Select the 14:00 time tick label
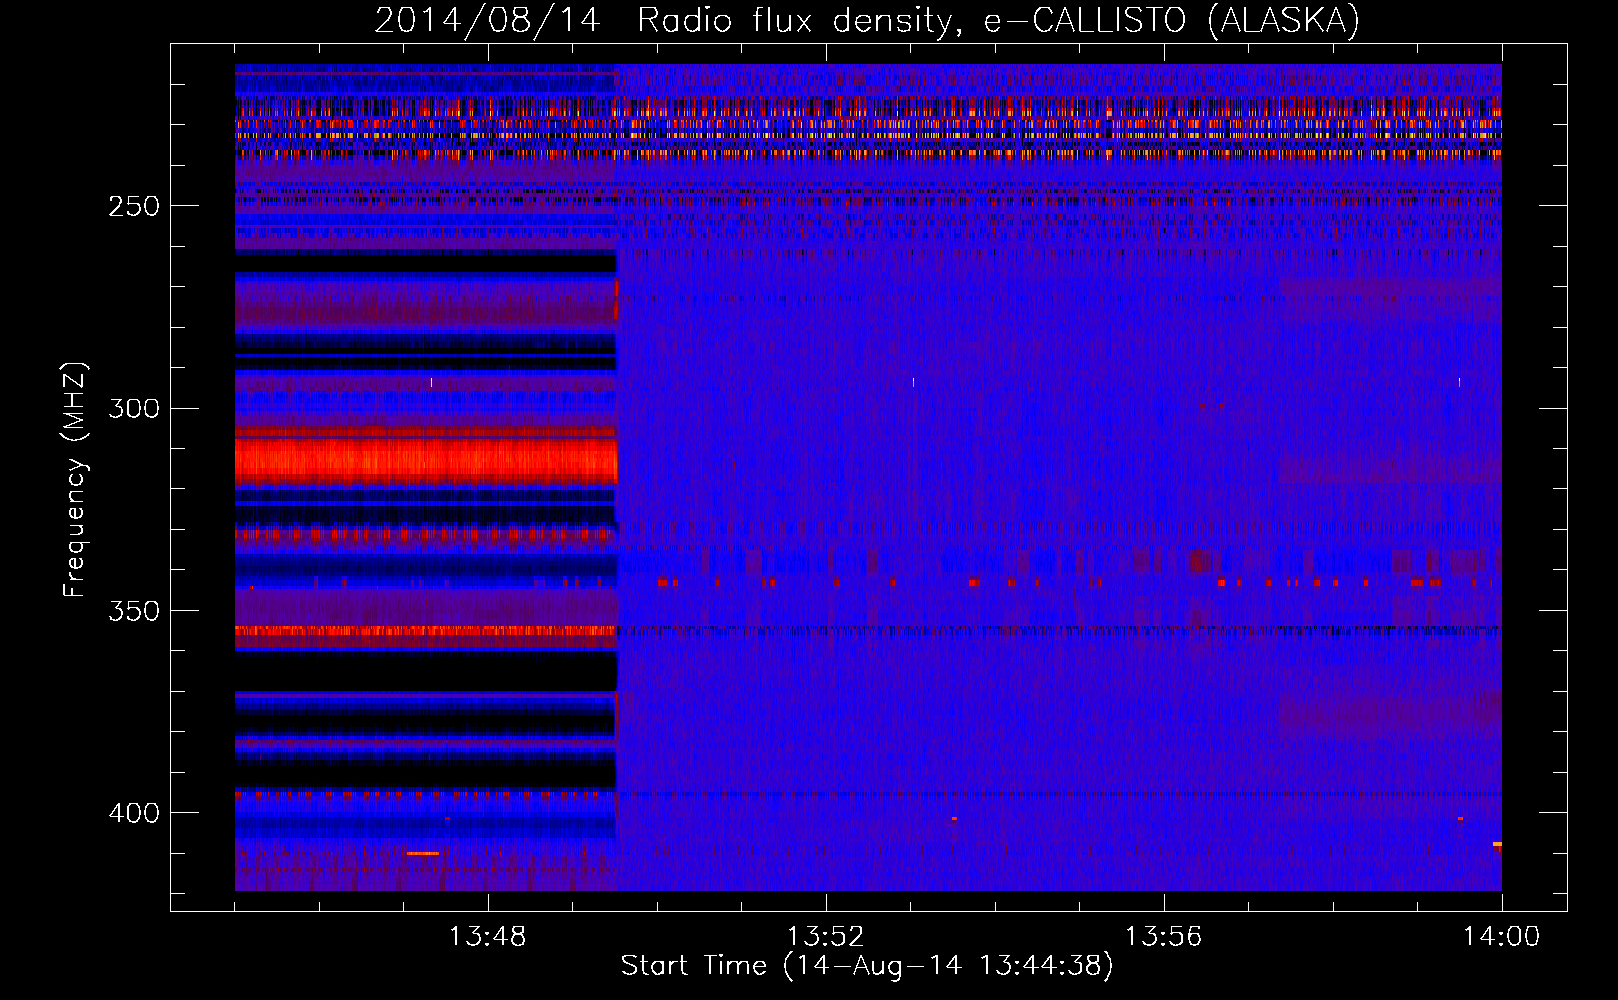This screenshot has height=1000, width=1618. tap(1502, 937)
